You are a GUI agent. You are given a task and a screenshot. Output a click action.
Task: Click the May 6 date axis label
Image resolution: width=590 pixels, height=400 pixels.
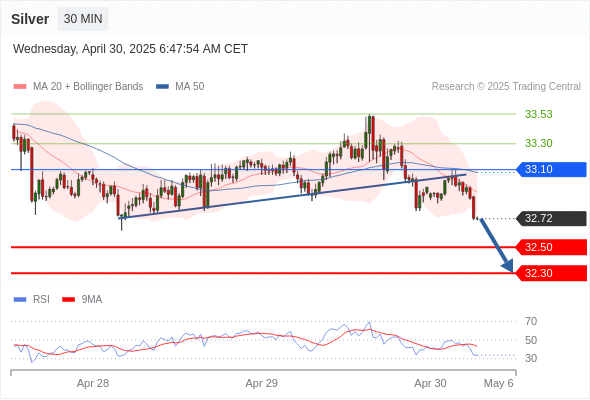pyautogui.click(x=499, y=383)
